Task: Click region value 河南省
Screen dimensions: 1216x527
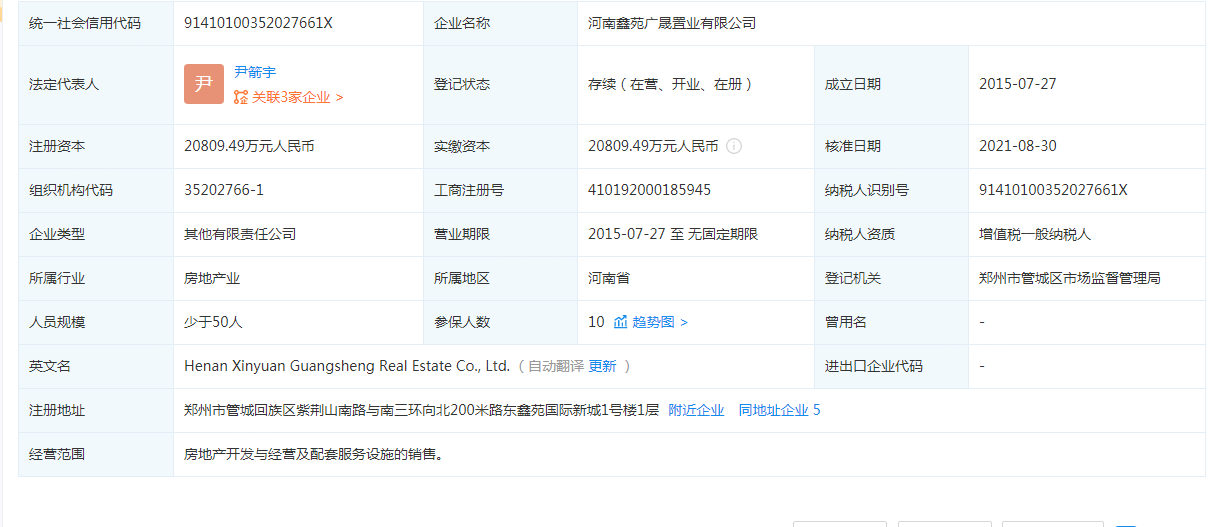Action: [609, 278]
